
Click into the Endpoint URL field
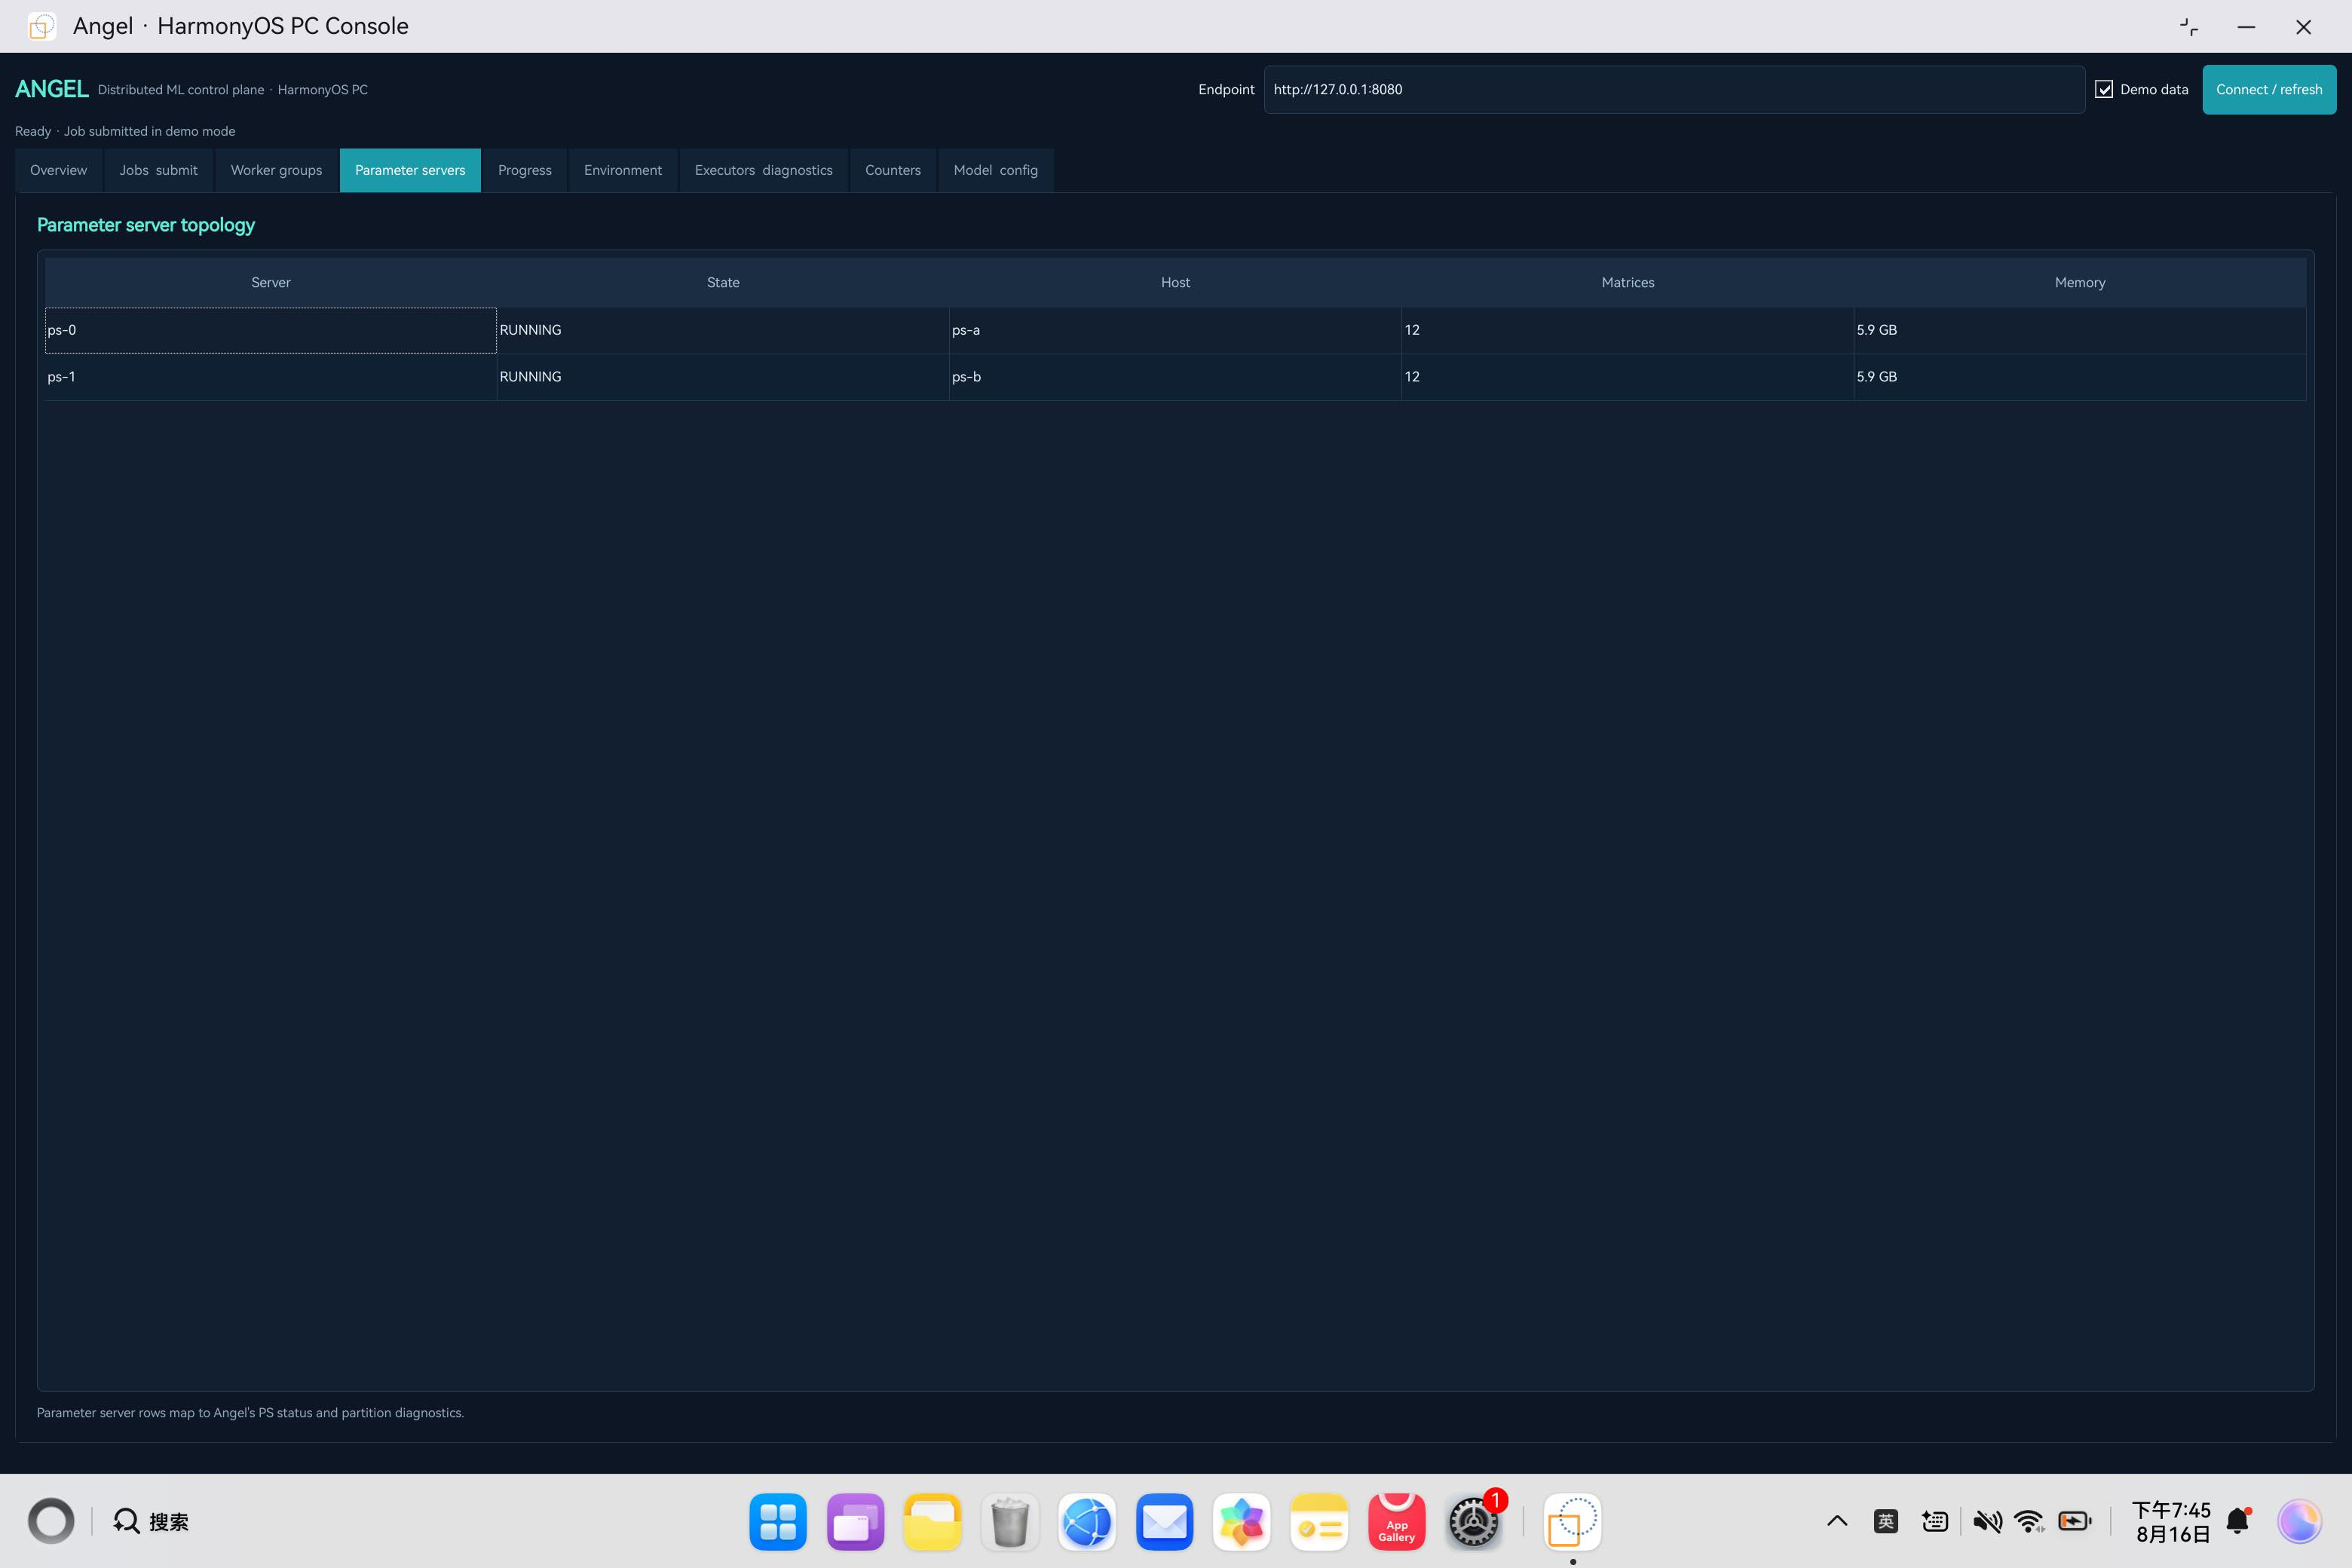(1674, 89)
